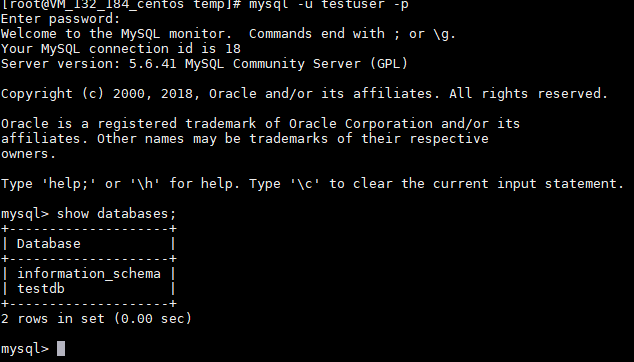Screen dimensions: 634x362
Task: Click the final 'mysql>' prompt label
Action: point(25,349)
